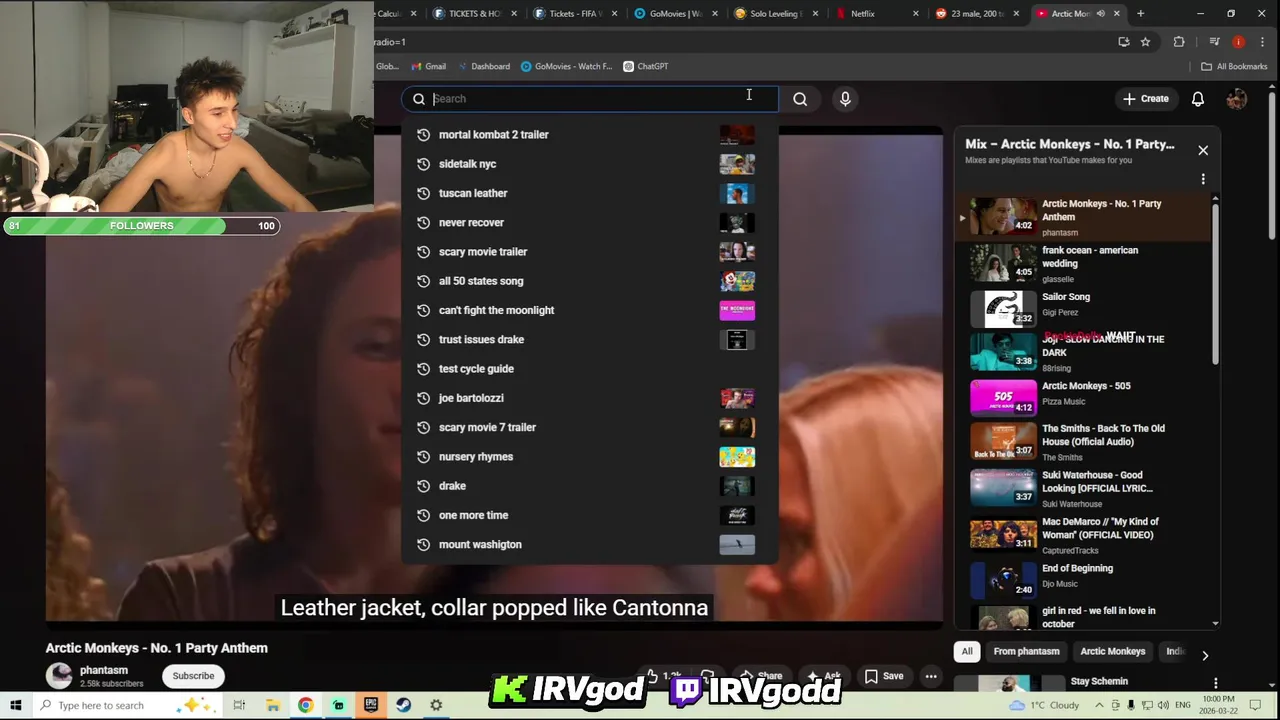Pick the 'nursery rhymes' suggestion
The height and width of the screenshot is (720, 1280).
click(x=590, y=456)
